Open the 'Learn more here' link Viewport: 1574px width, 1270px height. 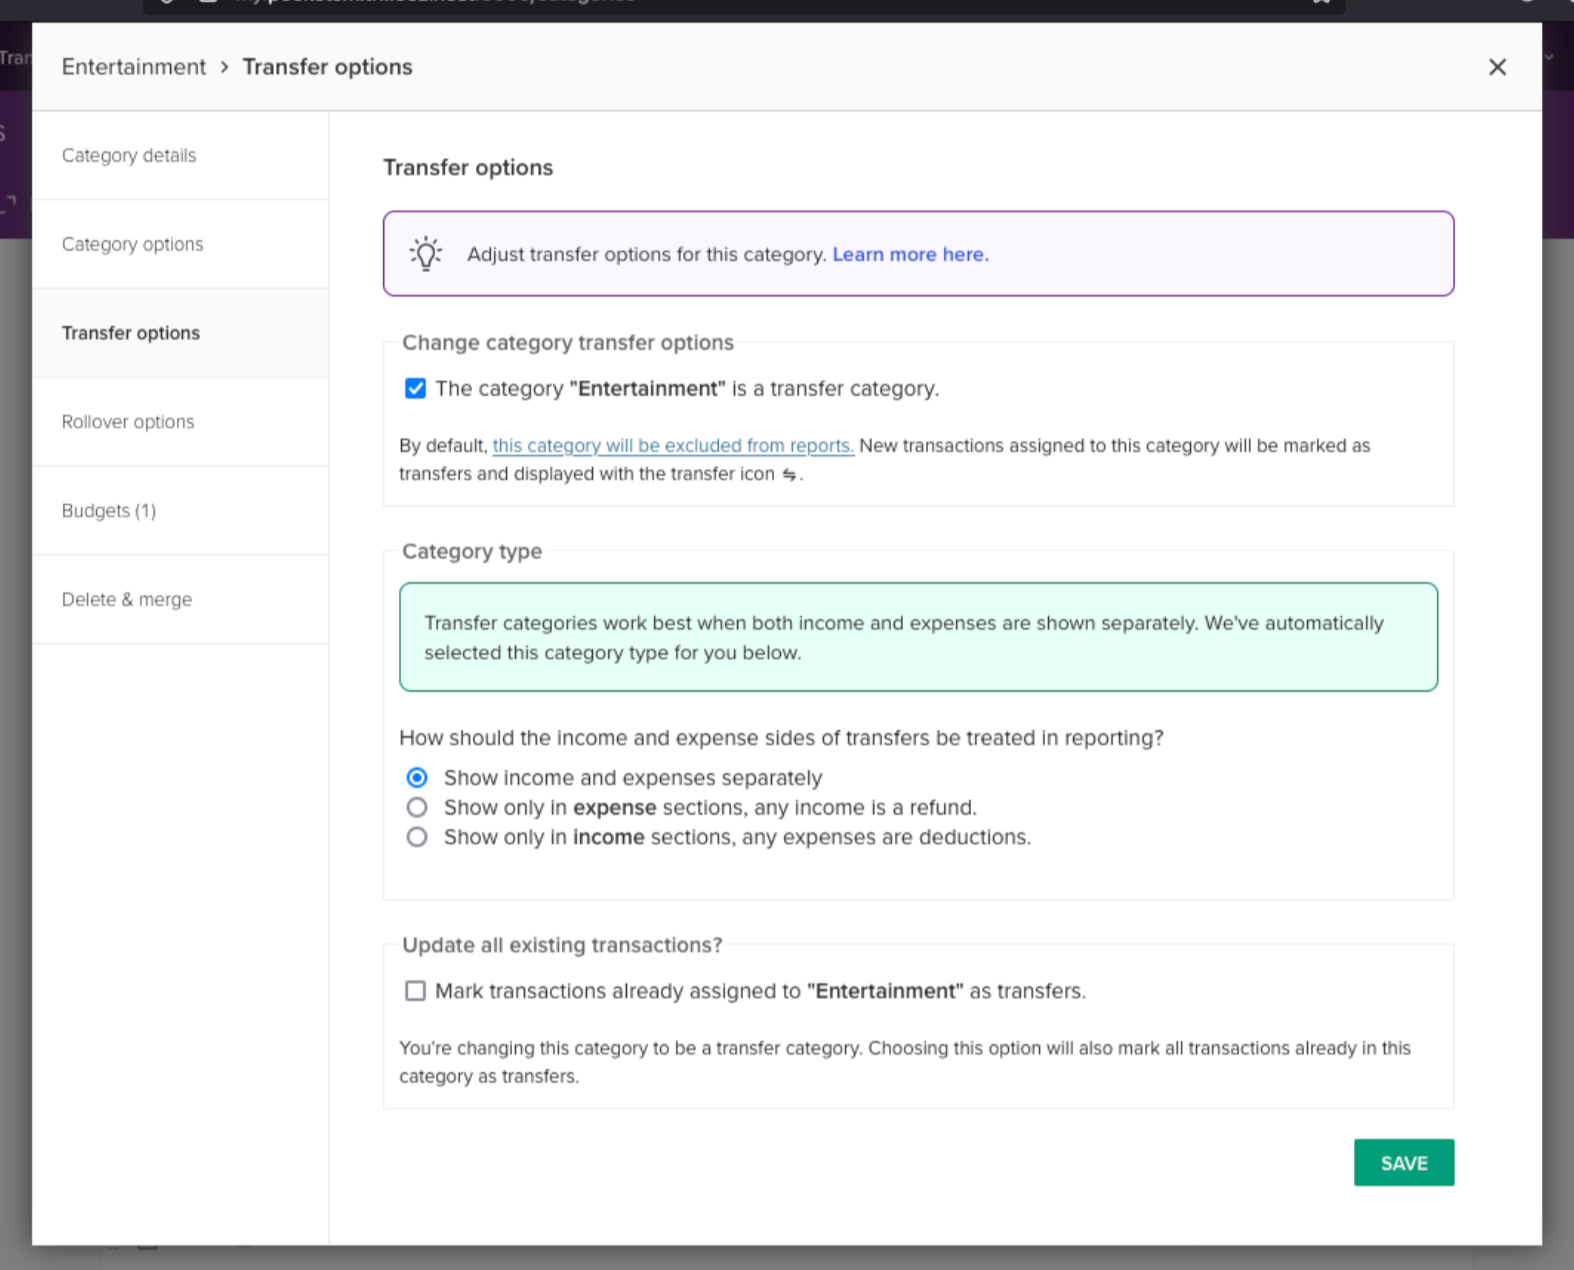tap(910, 255)
